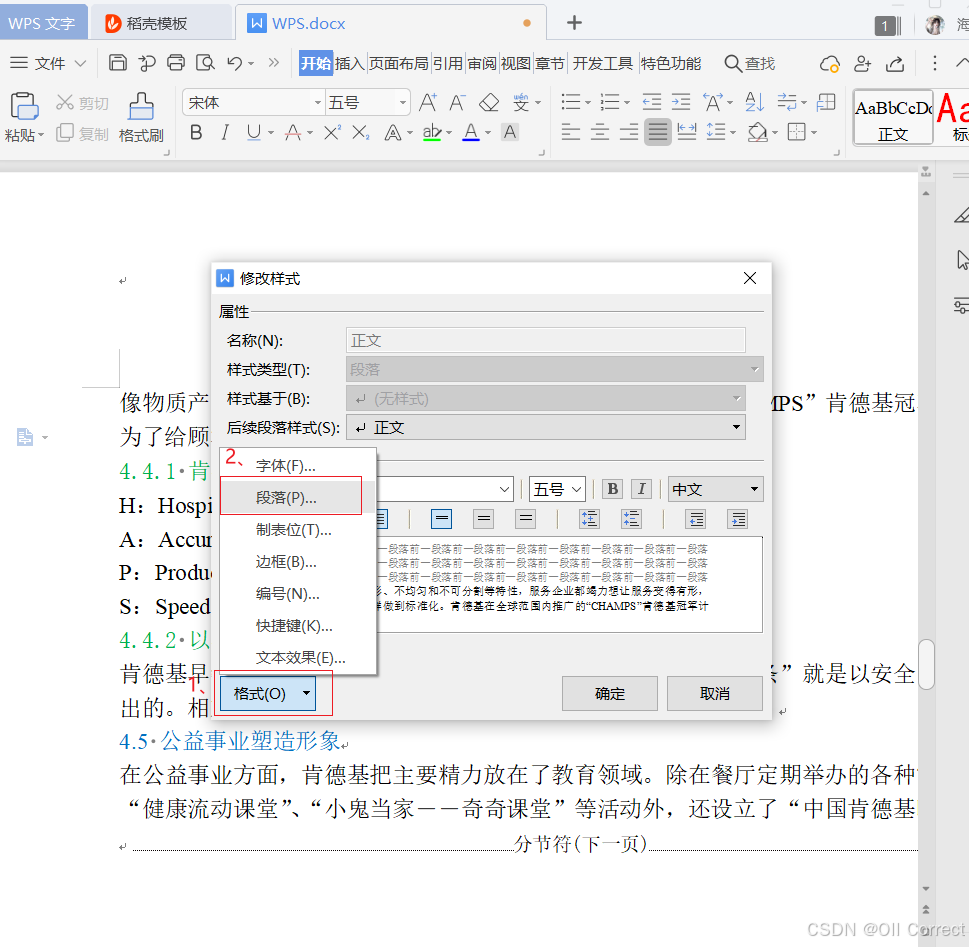Toggle Bold button in Modify Style dialog
This screenshot has width=969, height=947.
pyautogui.click(x=612, y=489)
